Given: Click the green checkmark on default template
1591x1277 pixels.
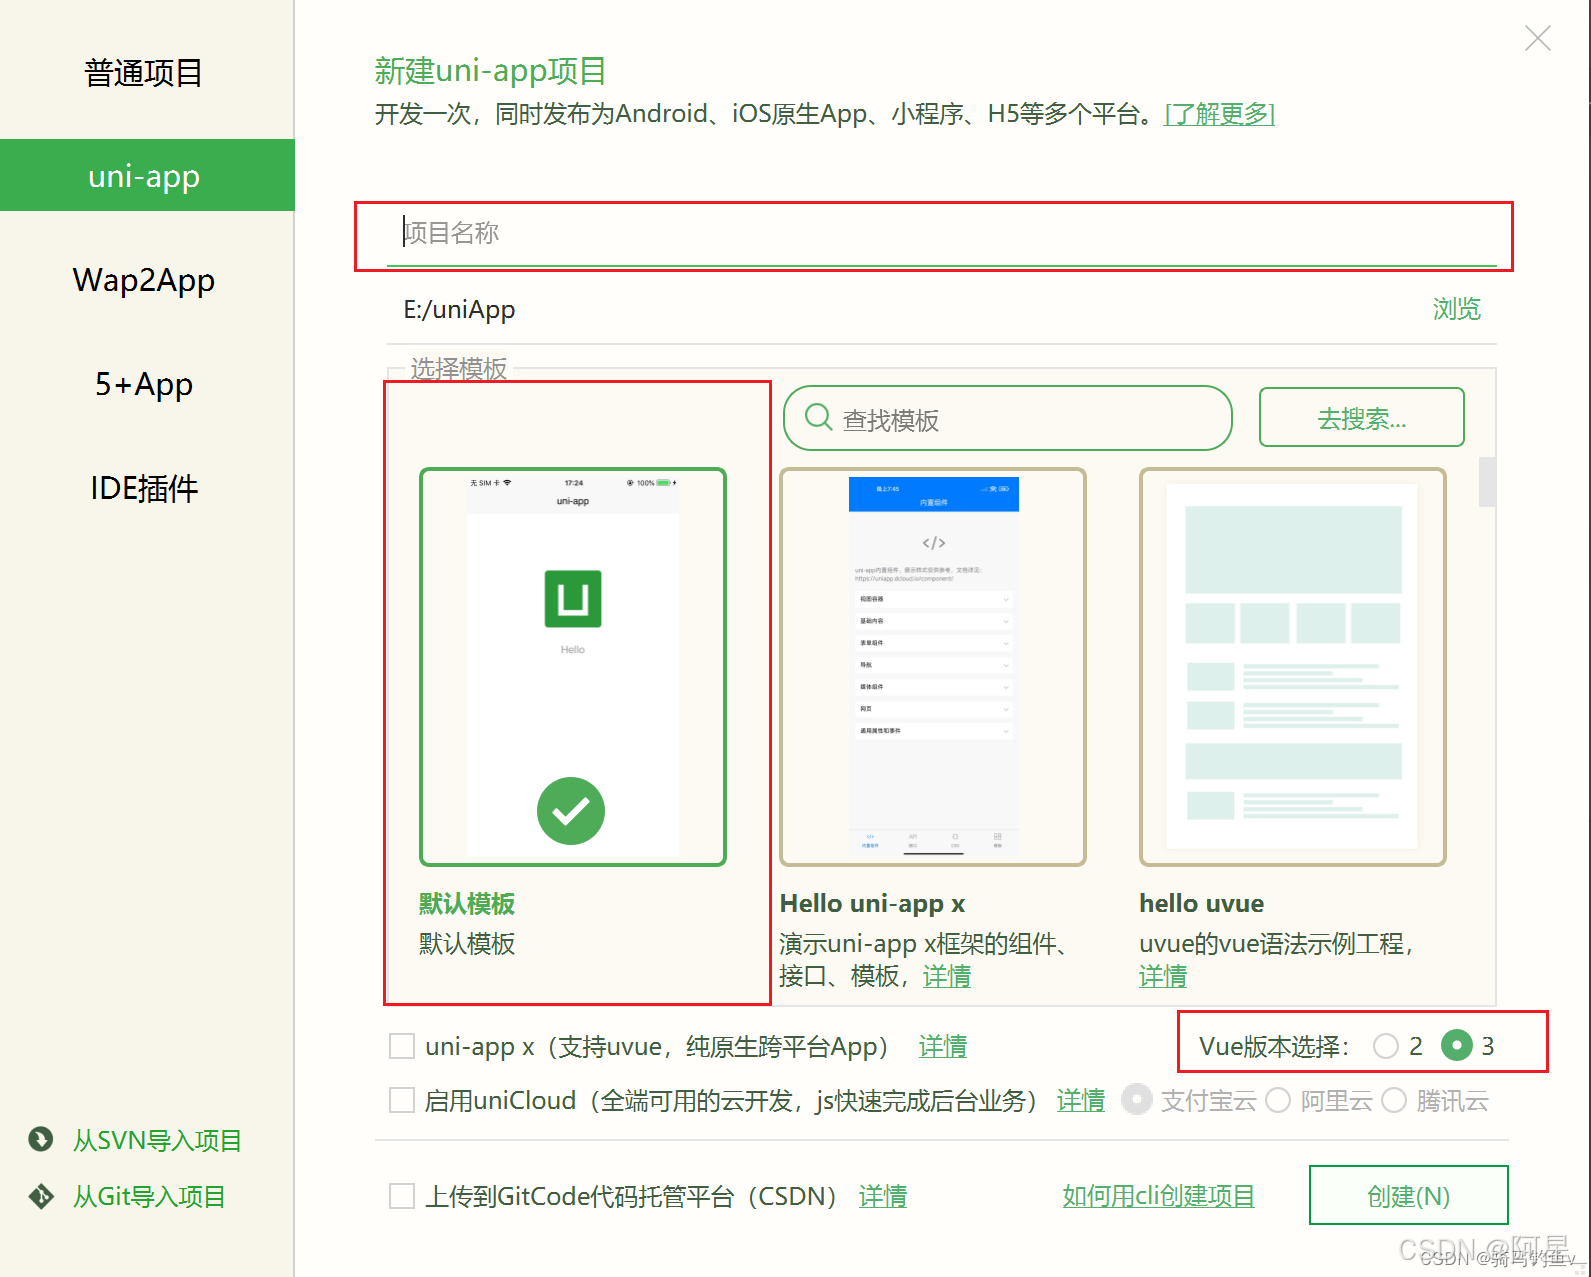Looking at the screenshot, I should click(571, 811).
